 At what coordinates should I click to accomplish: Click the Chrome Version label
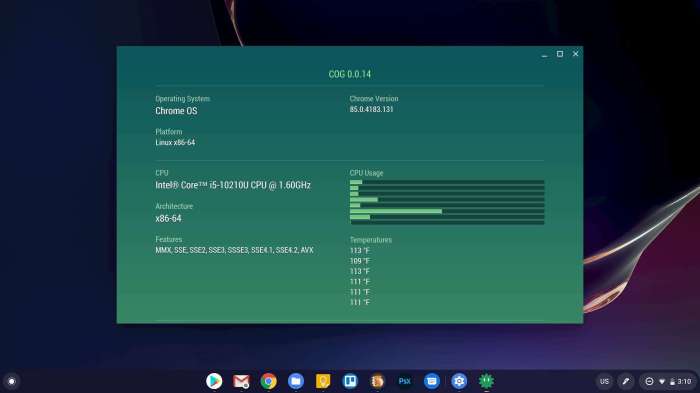click(x=374, y=99)
